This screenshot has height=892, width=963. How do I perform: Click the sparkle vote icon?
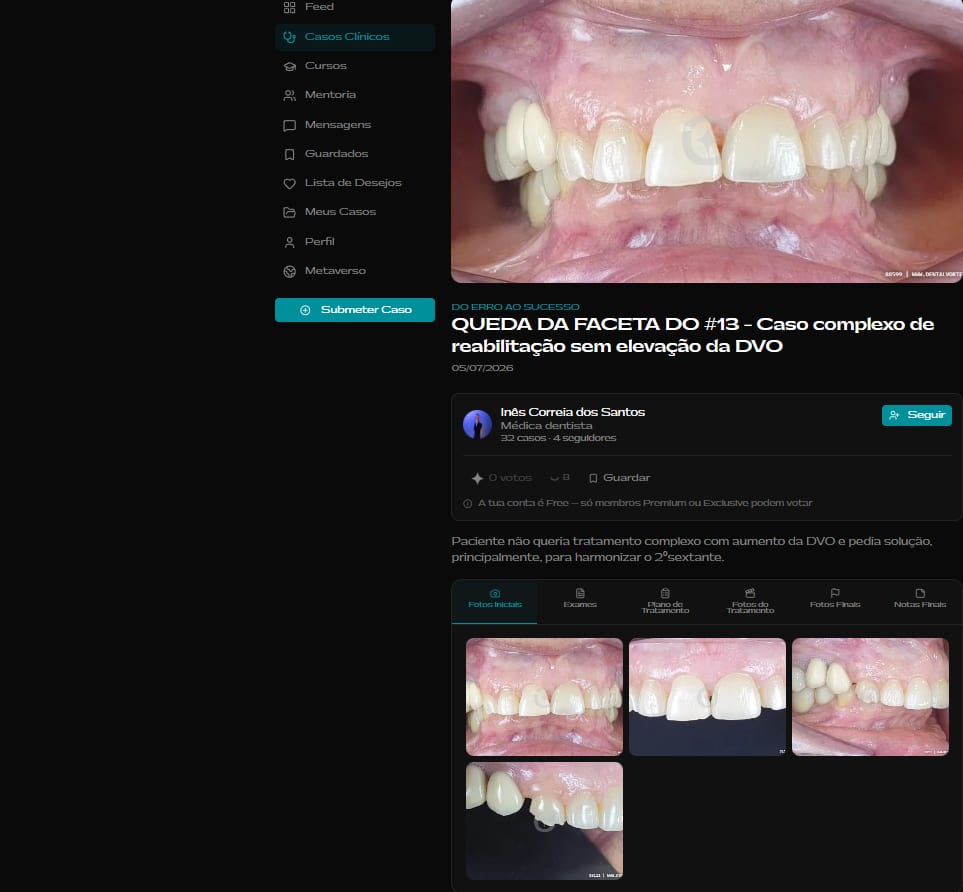point(477,478)
